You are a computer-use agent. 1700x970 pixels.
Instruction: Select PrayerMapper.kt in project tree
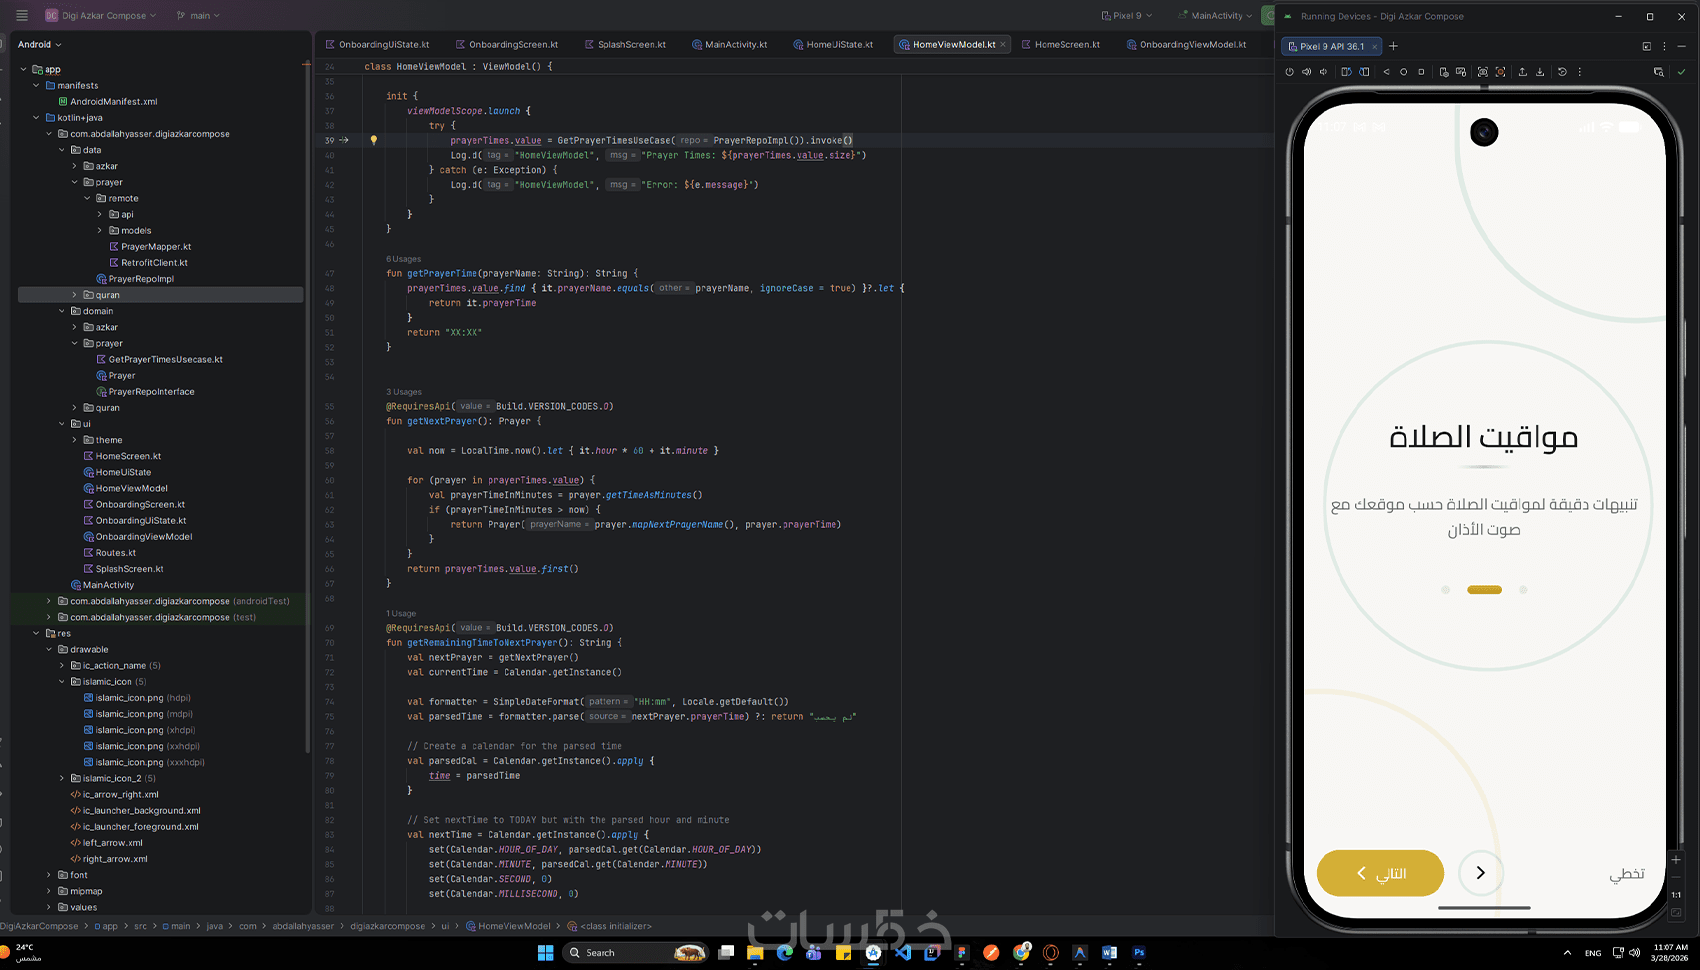[156, 247]
